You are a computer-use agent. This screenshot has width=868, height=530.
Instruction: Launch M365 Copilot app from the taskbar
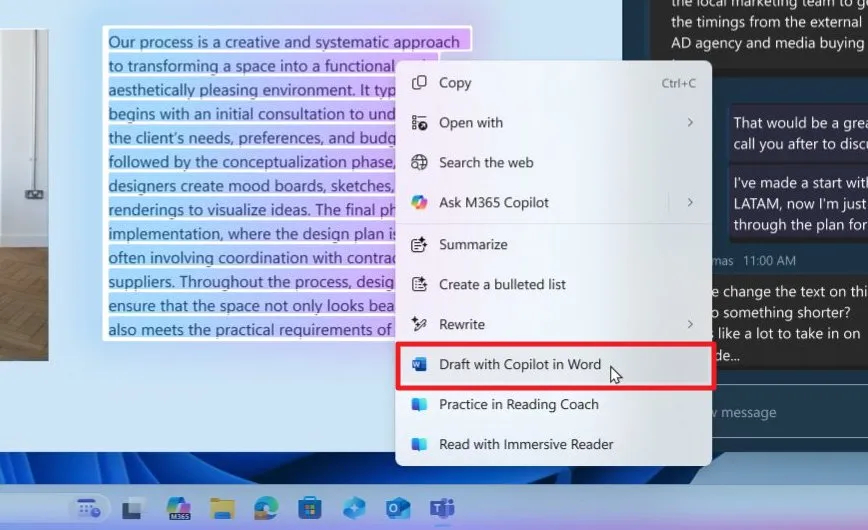(x=178, y=508)
